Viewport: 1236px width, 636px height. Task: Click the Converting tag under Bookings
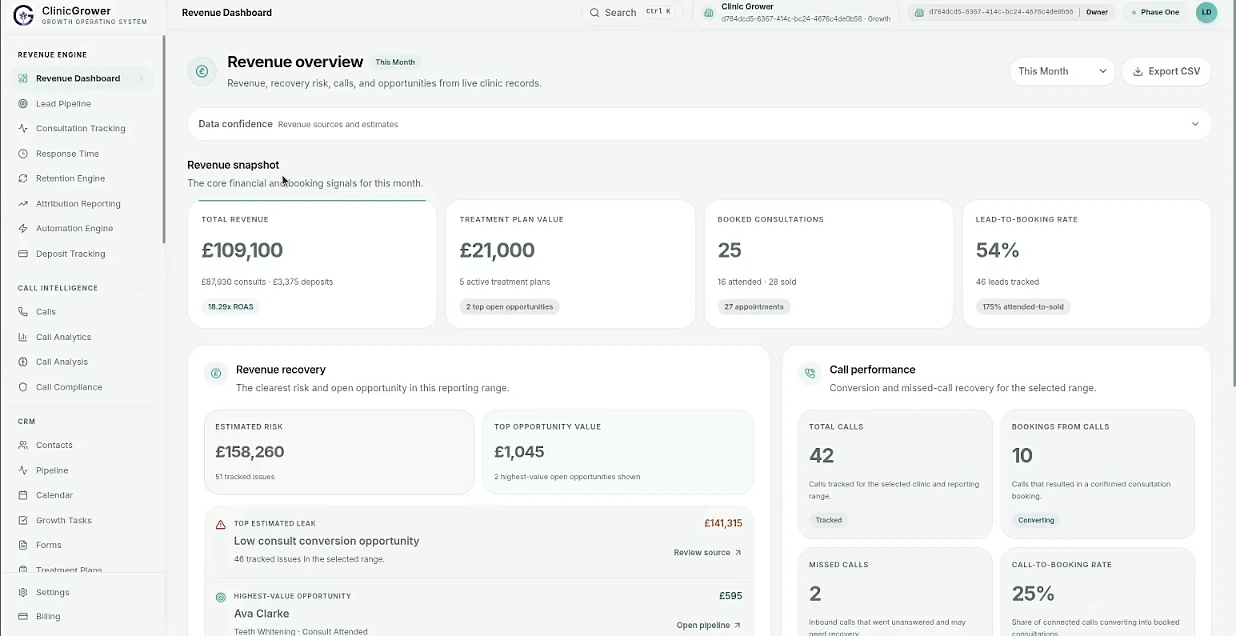(1036, 520)
